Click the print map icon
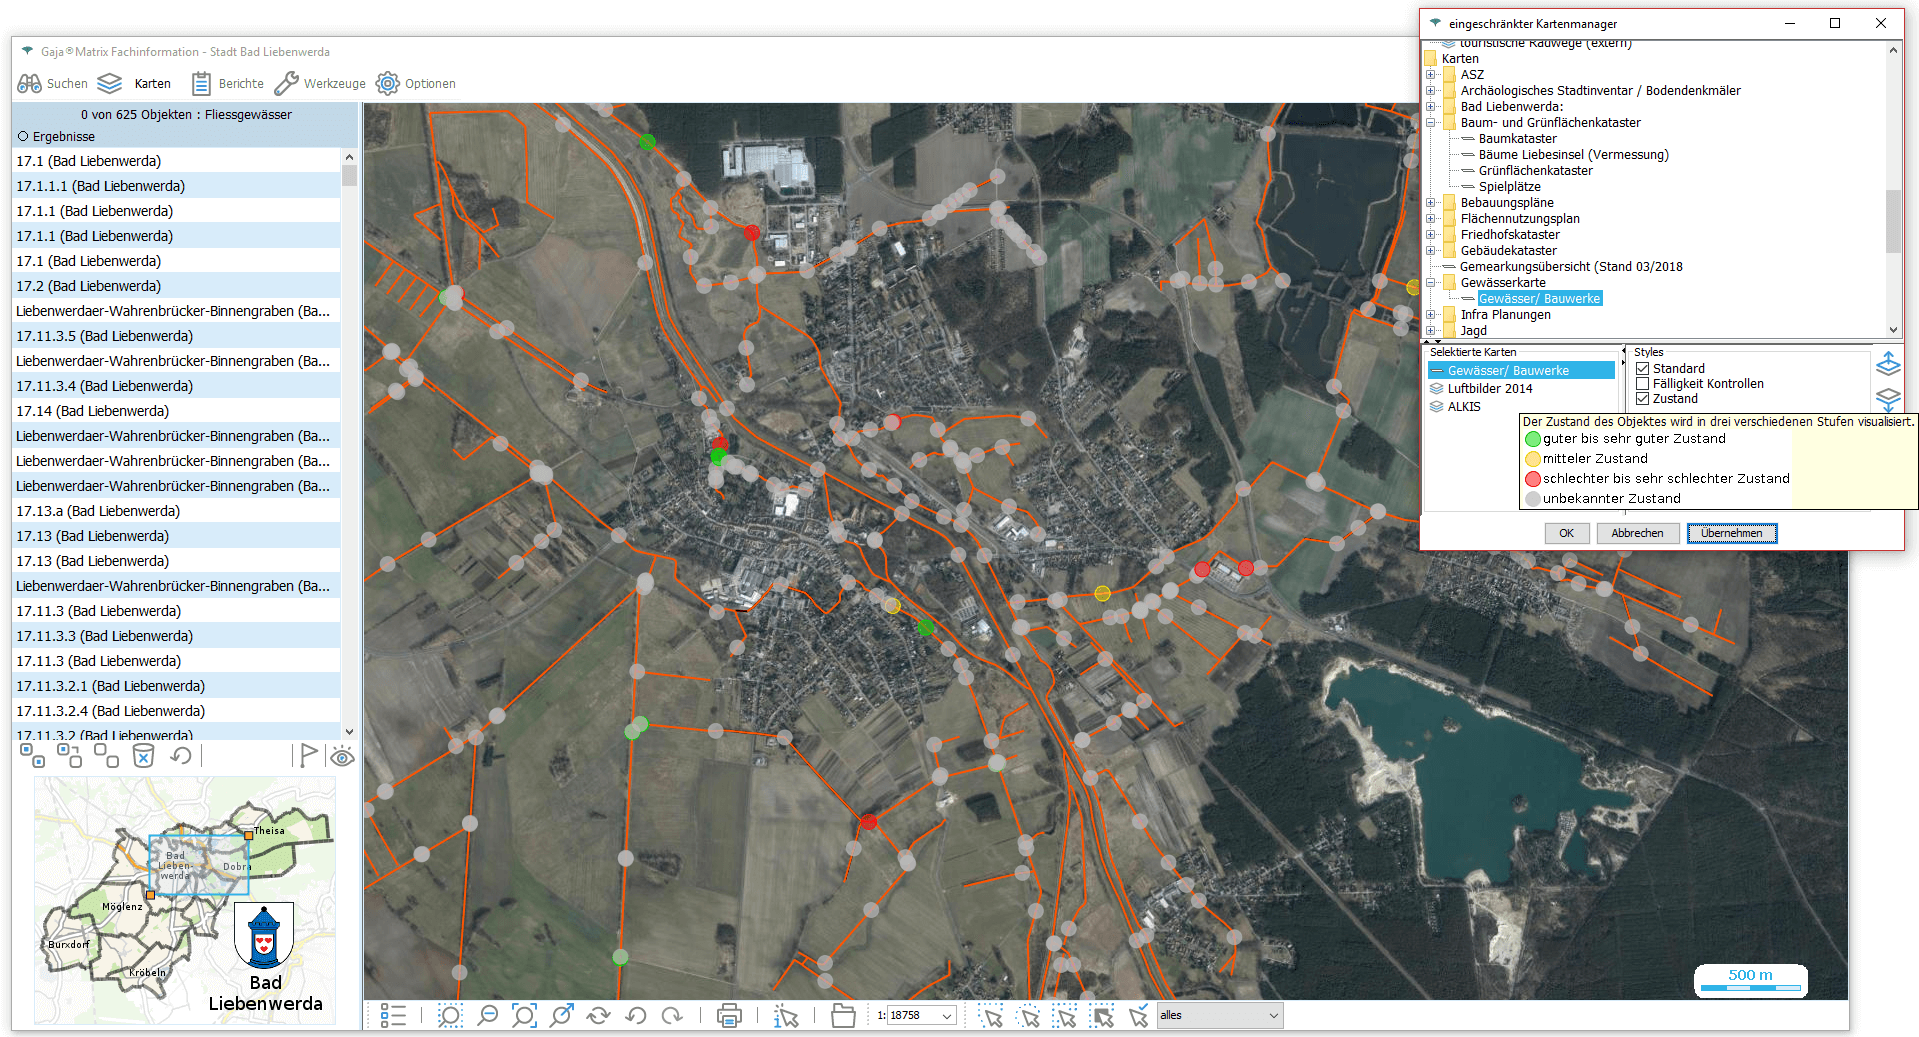Screen dimensions: 1919x1037 729,1016
